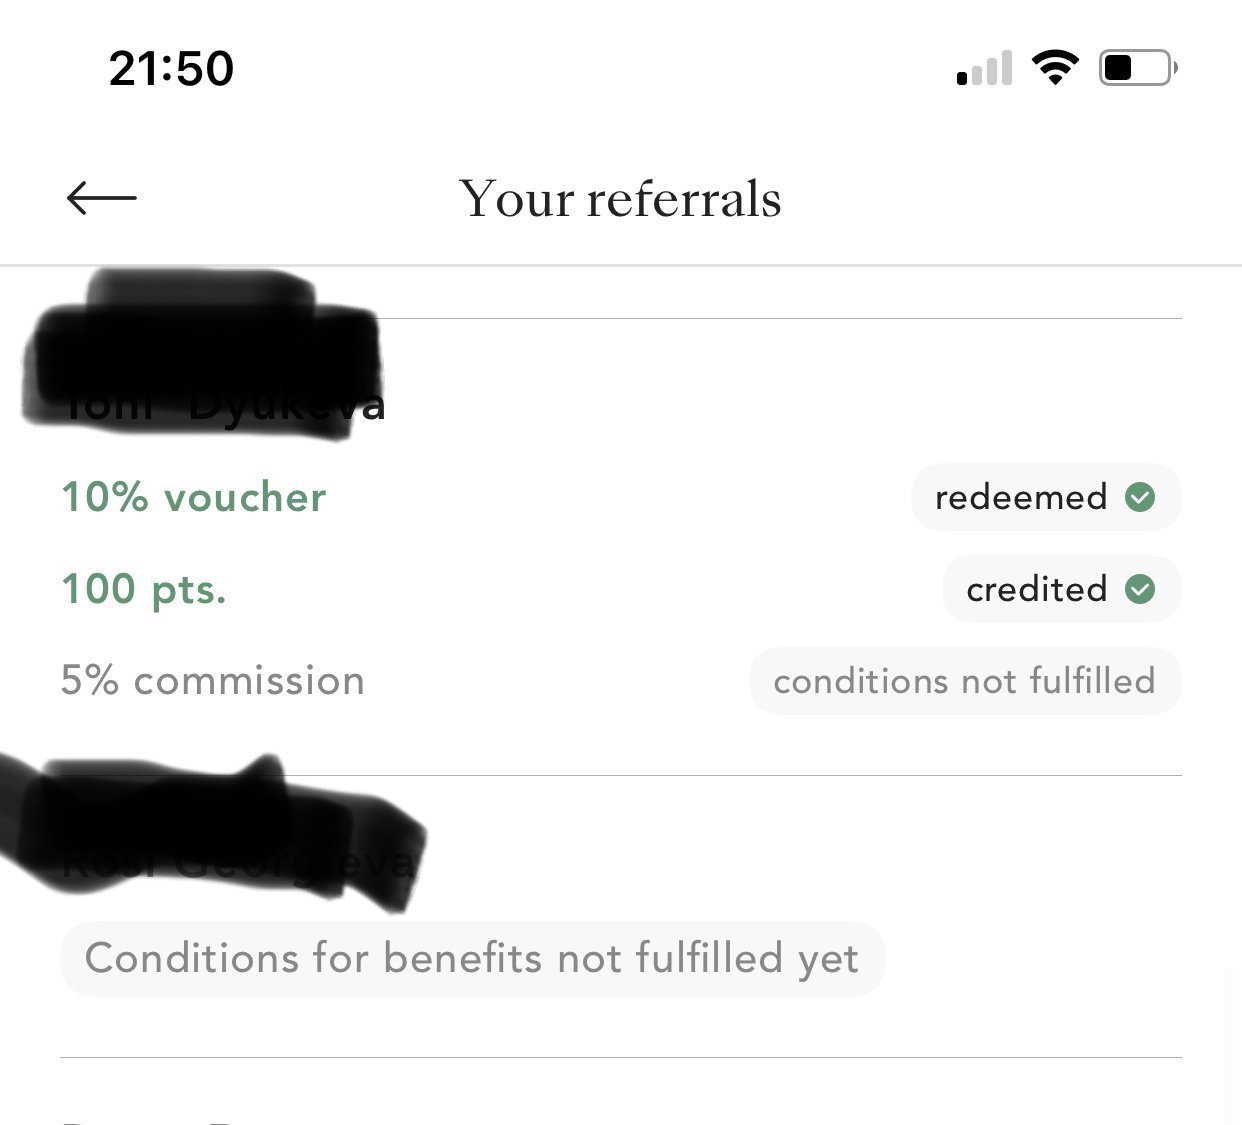The height and width of the screenshot is (1125, 1242).
Task: Click the green checkmark beside credited
Action: (x=1140, y=589)
